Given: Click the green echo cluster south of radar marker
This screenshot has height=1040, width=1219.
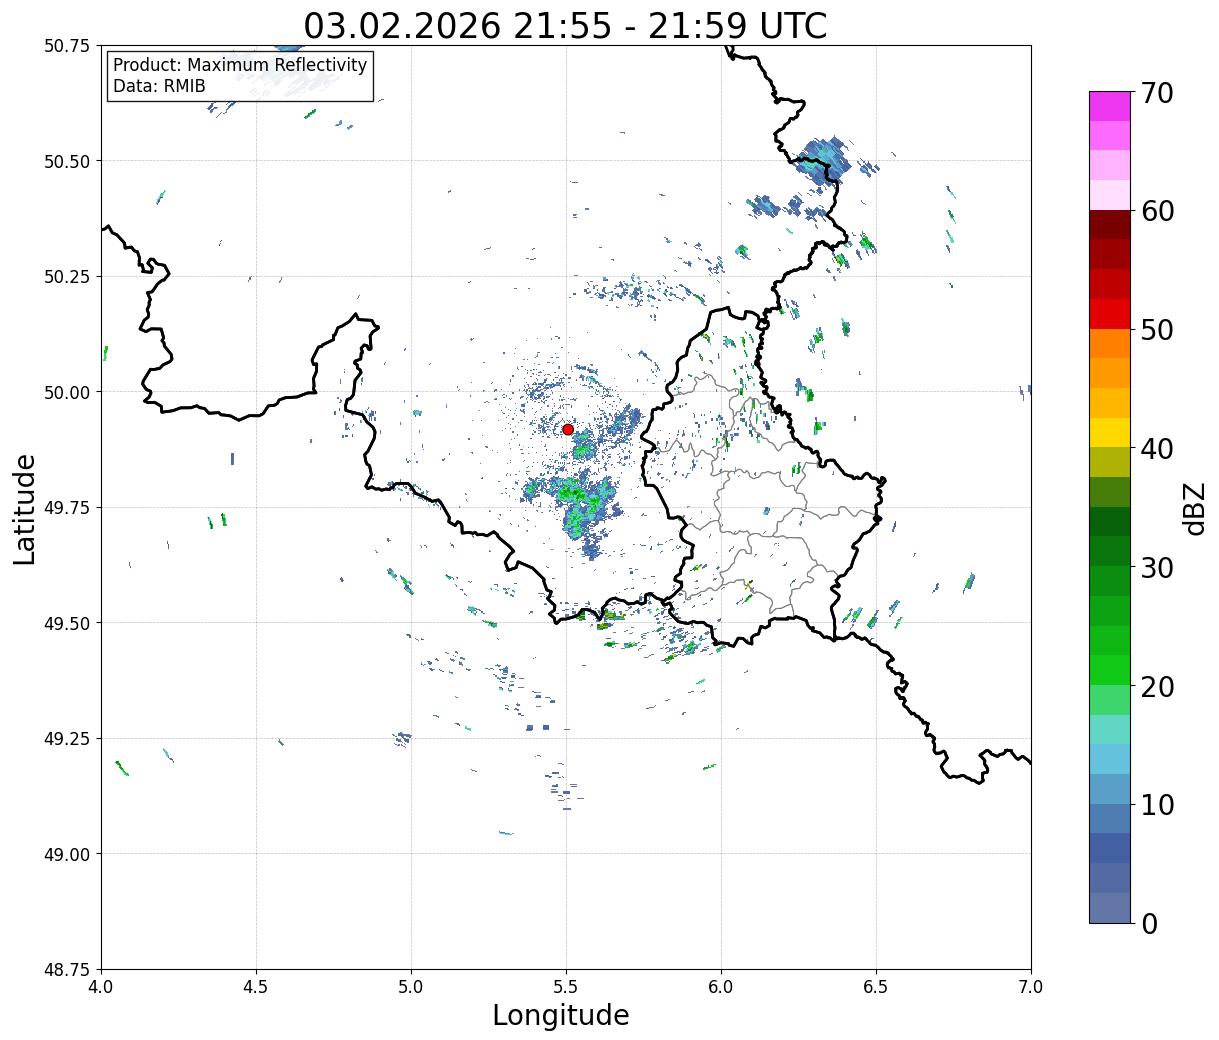Looking at the screenshot, I should coord(578,503).
